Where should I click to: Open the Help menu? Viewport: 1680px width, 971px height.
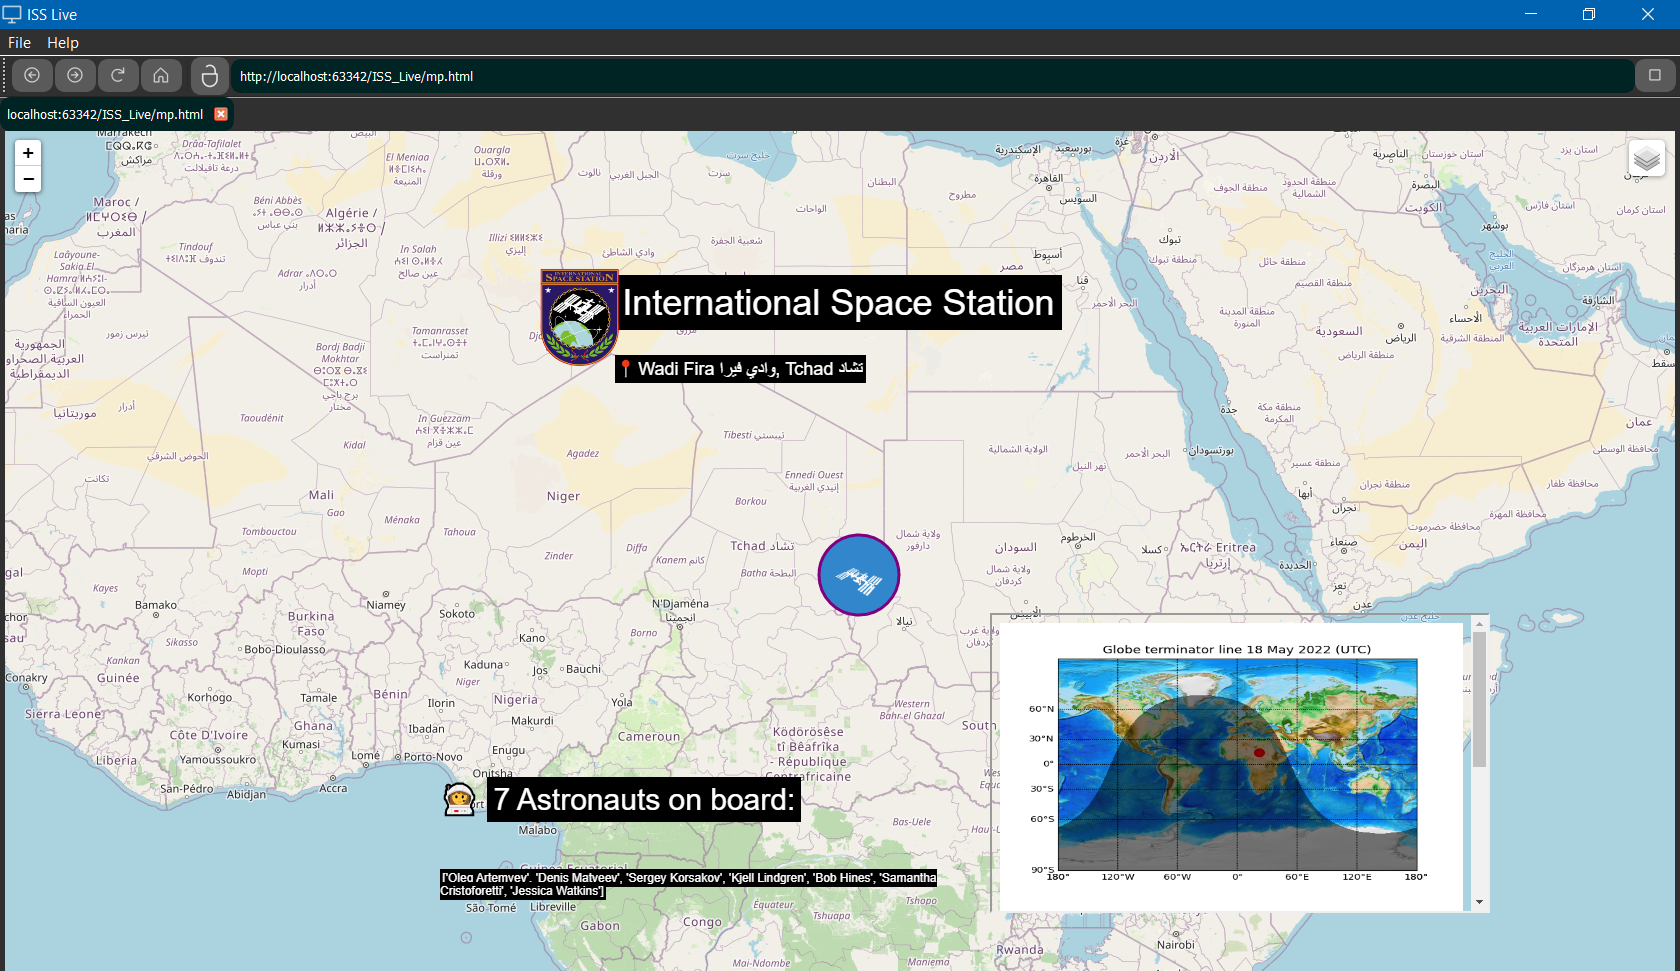click(63, 43)
